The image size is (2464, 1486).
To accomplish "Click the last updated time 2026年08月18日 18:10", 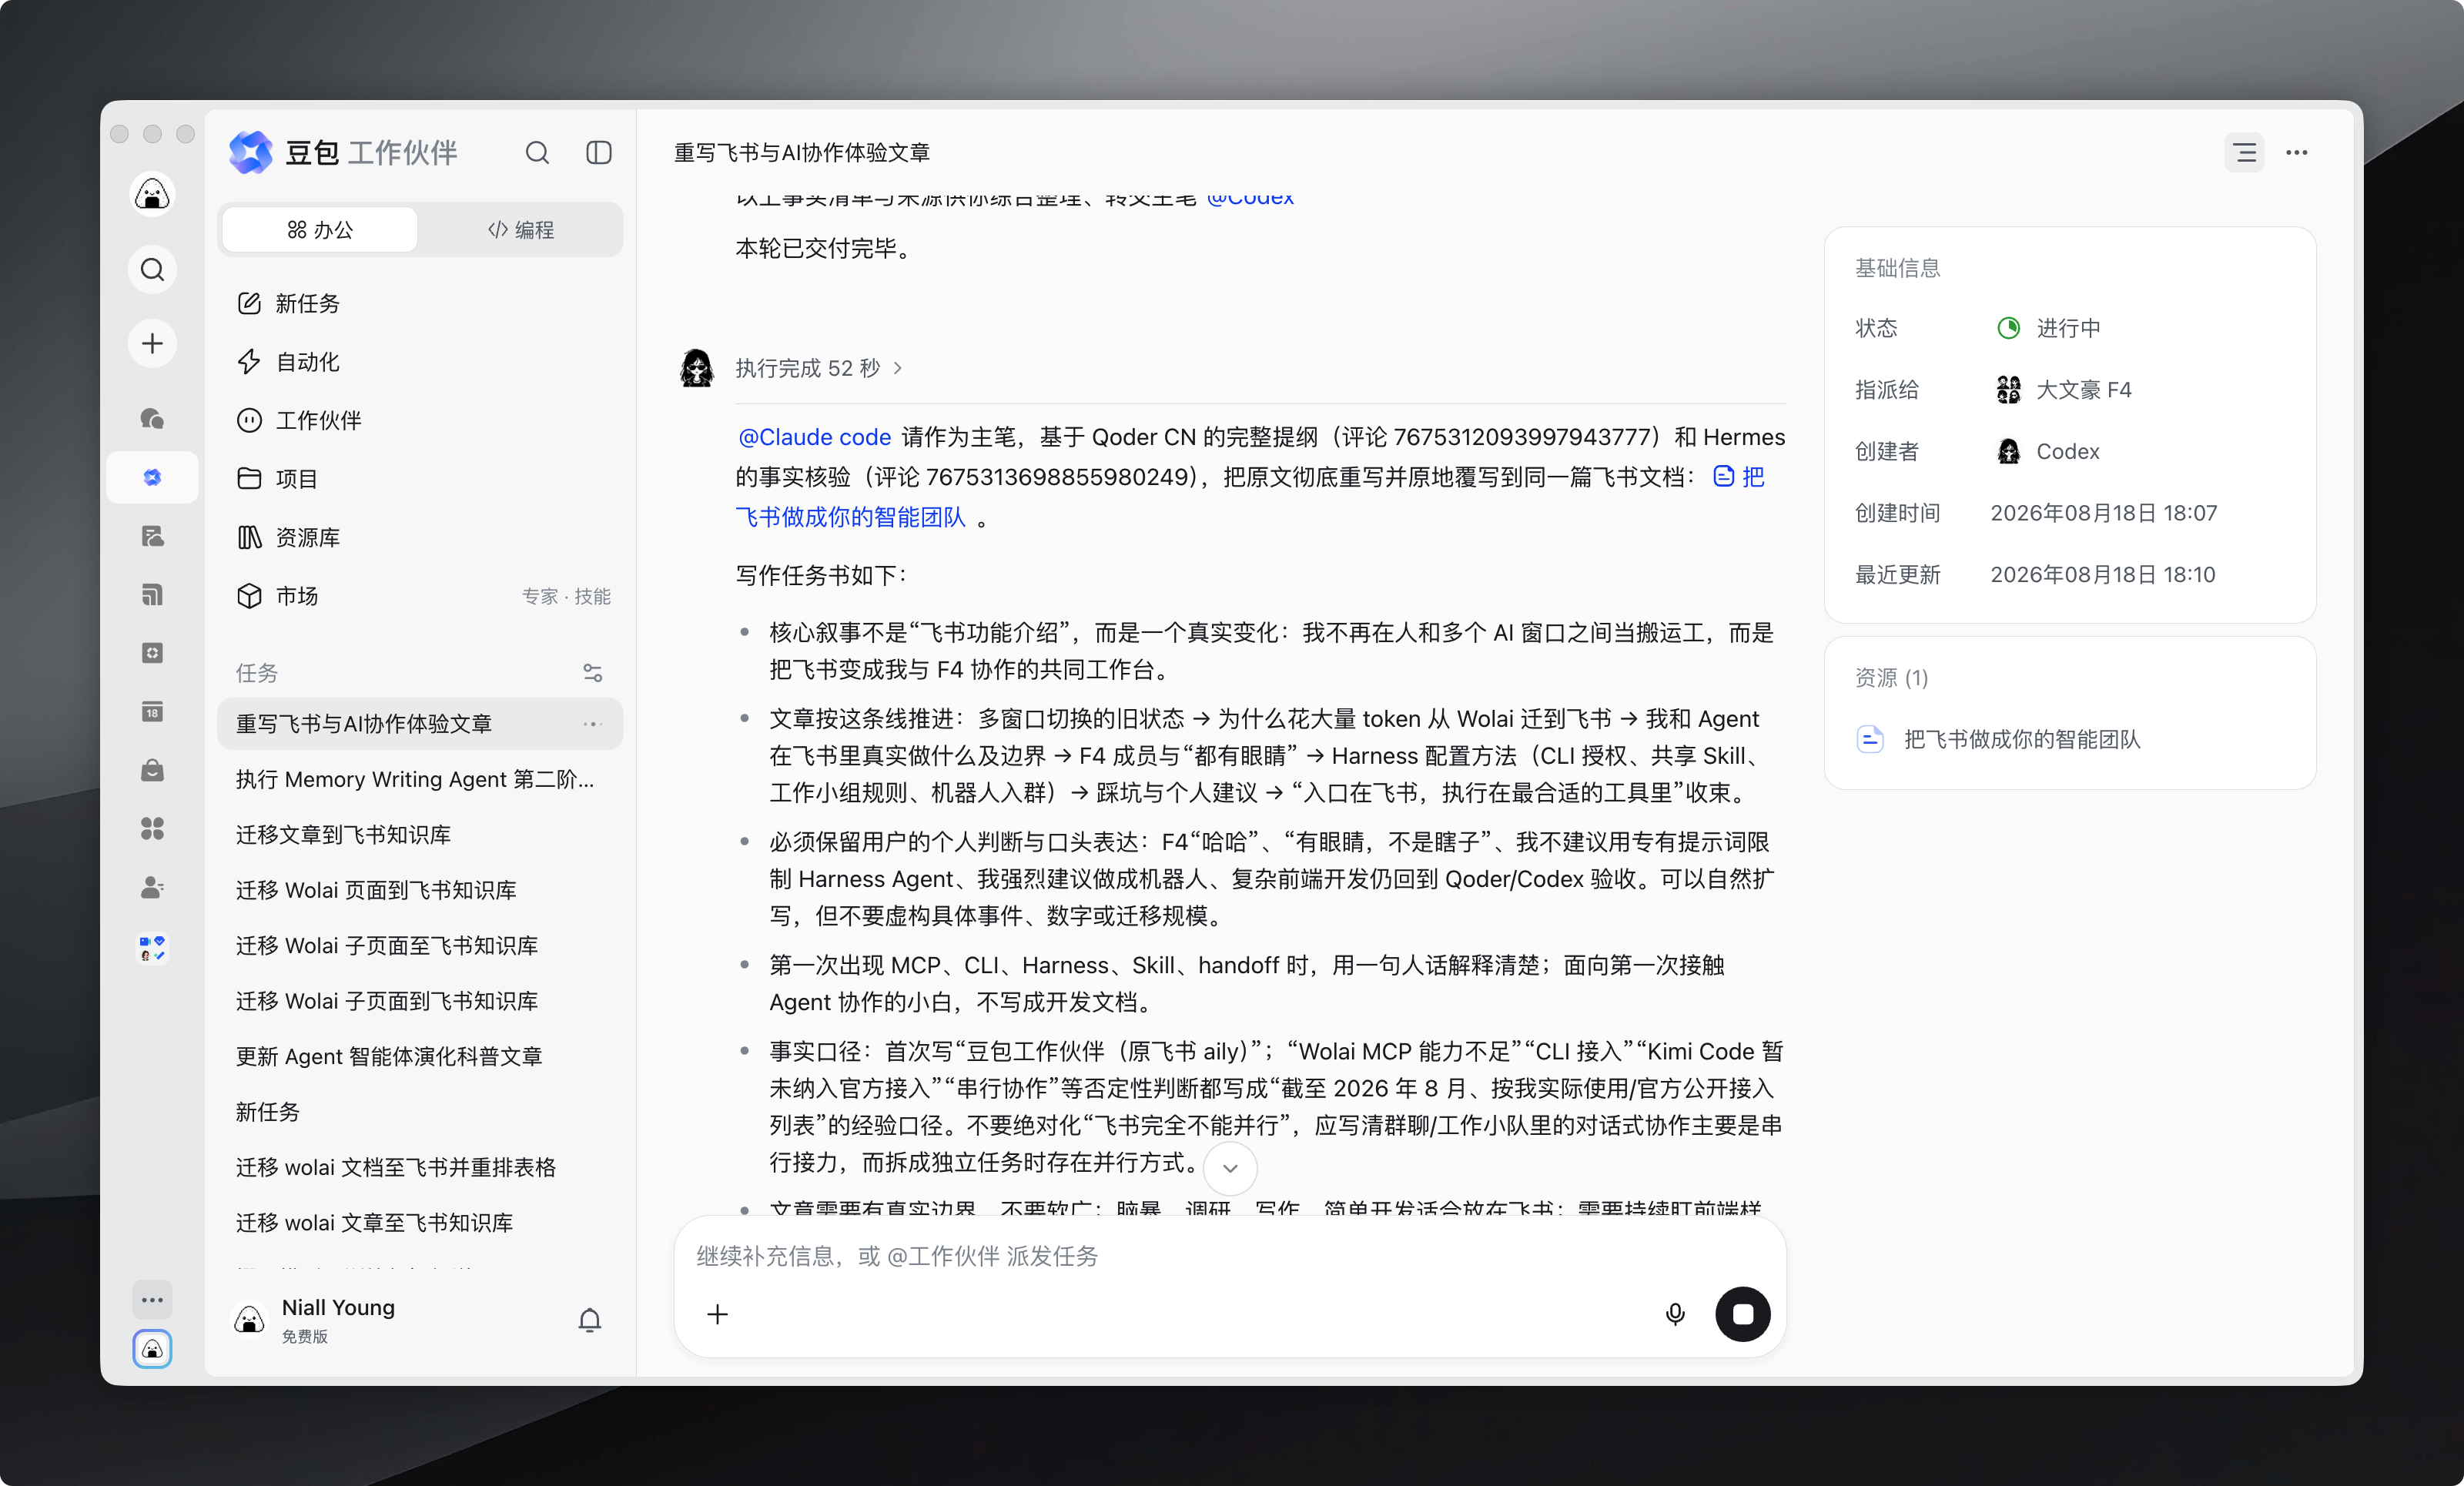I will tap(2103, 574).
